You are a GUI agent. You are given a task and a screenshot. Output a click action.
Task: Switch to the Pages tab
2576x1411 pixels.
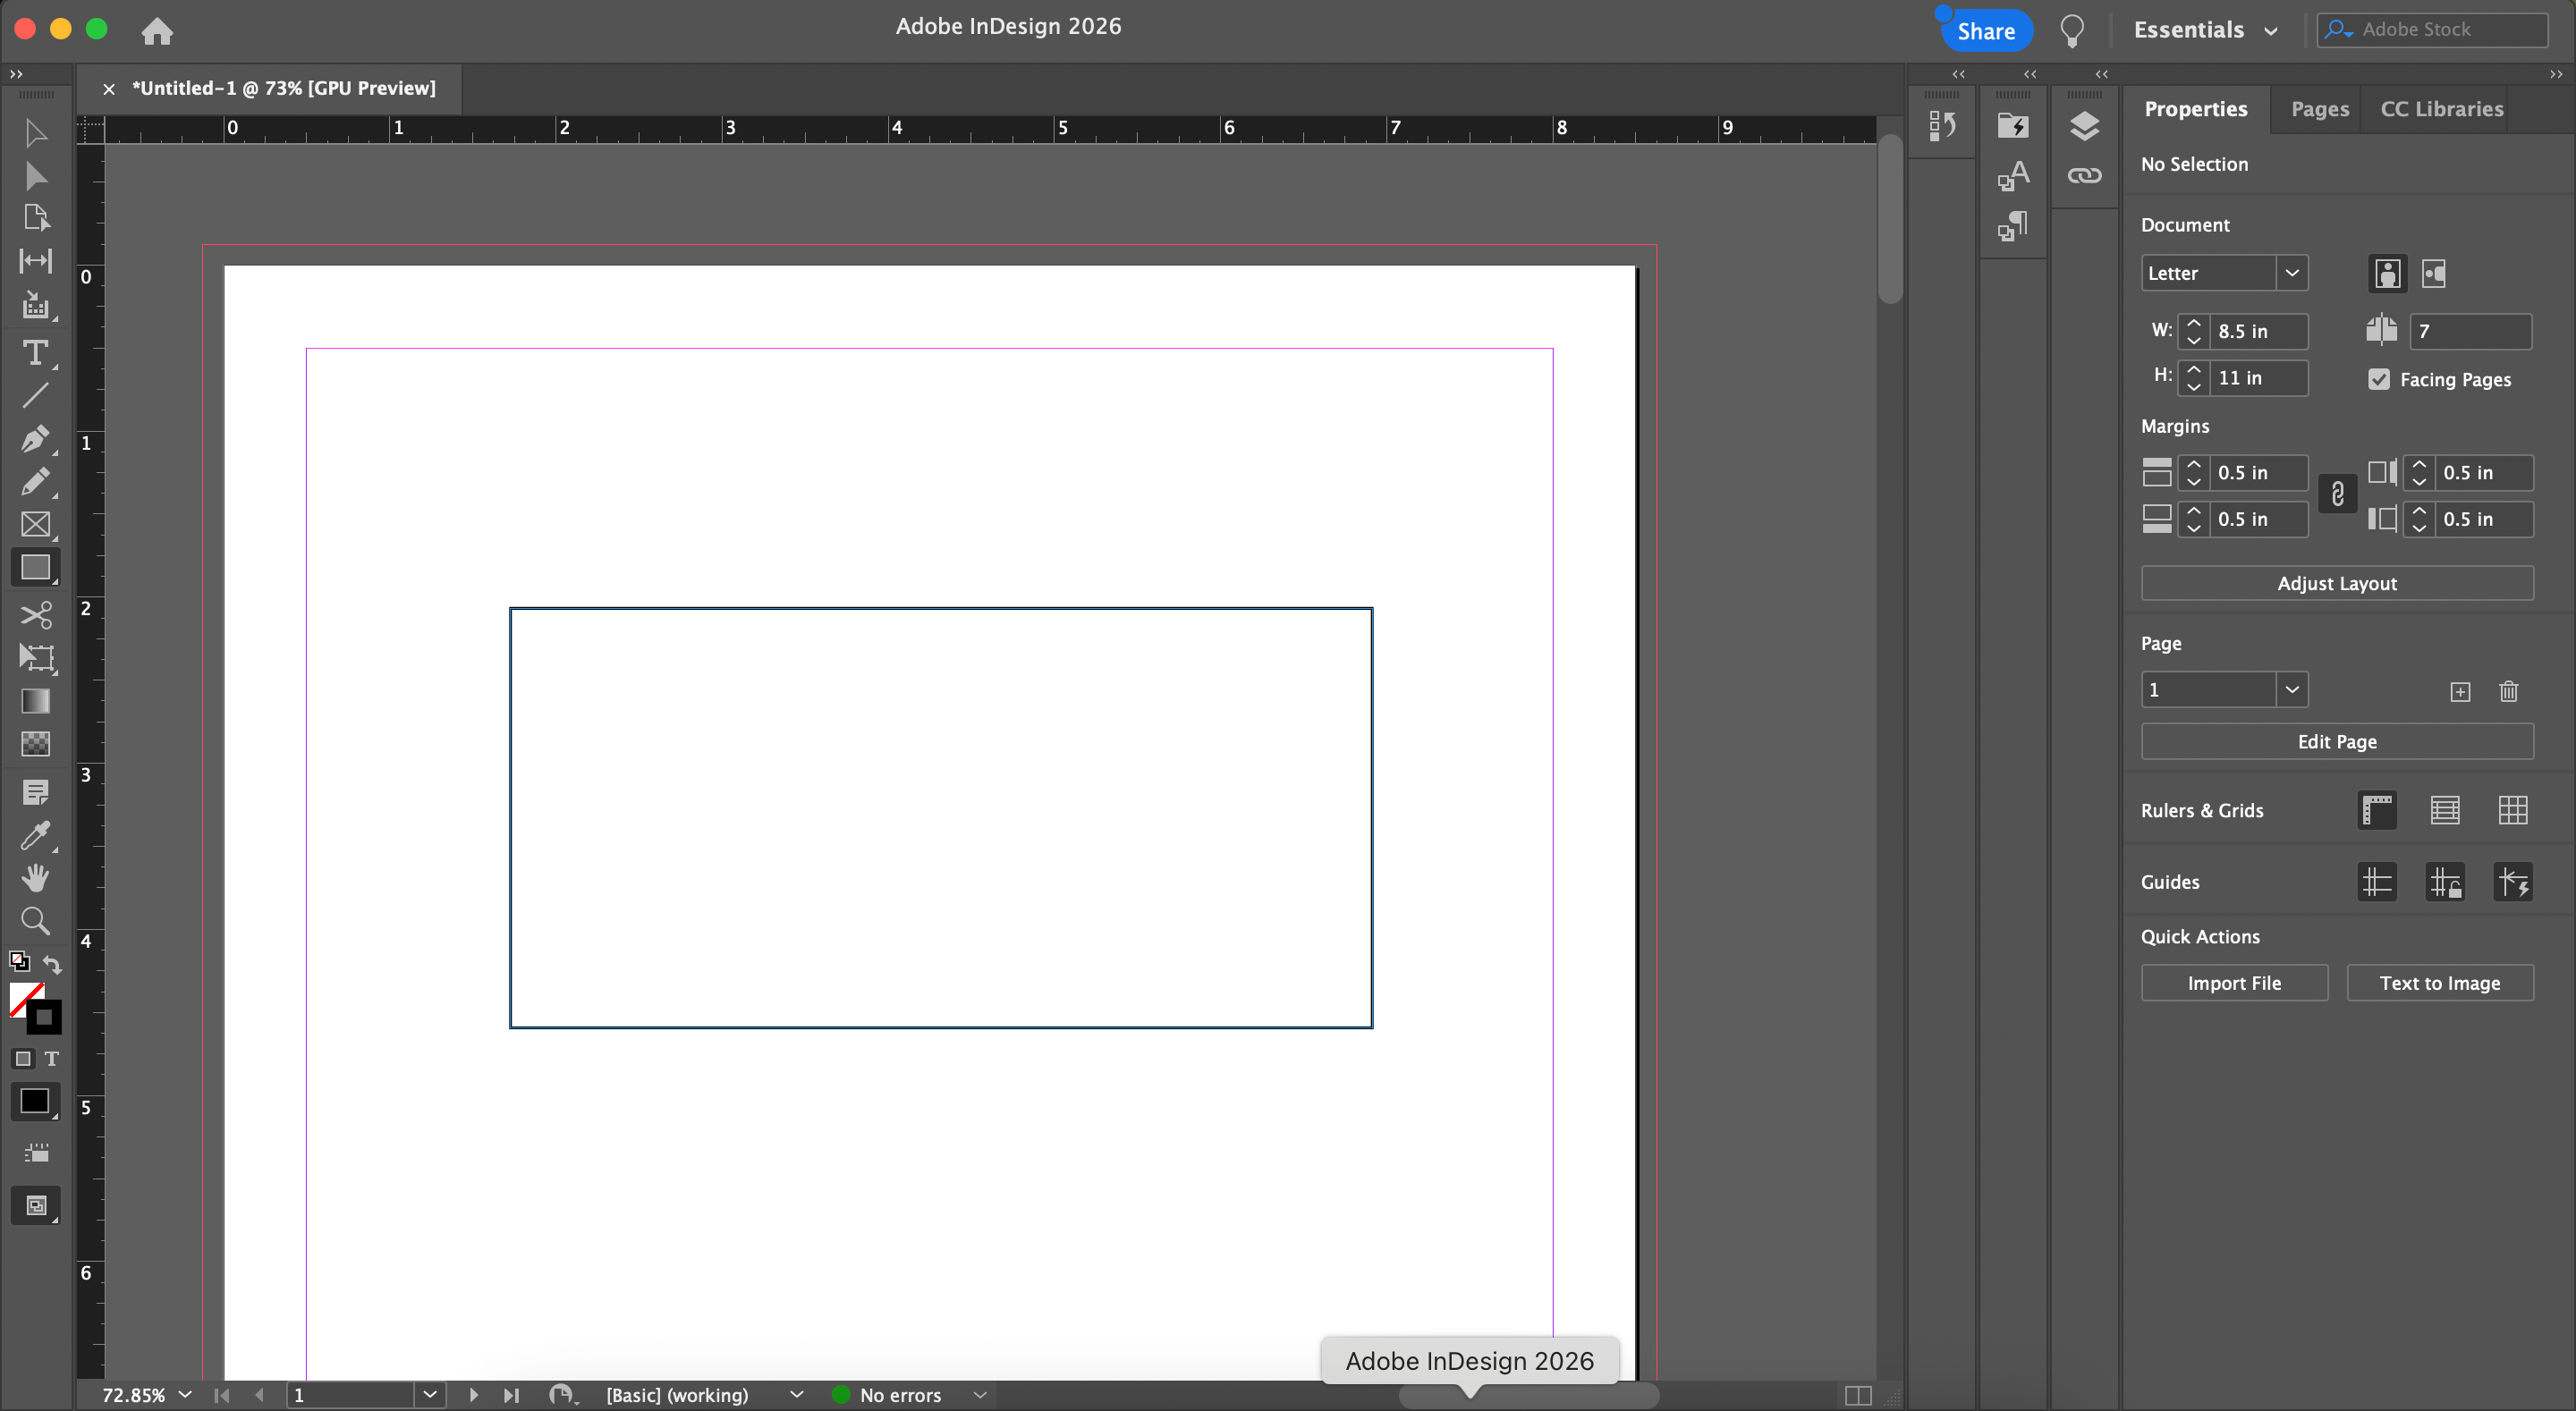[x=2319, y=109]
